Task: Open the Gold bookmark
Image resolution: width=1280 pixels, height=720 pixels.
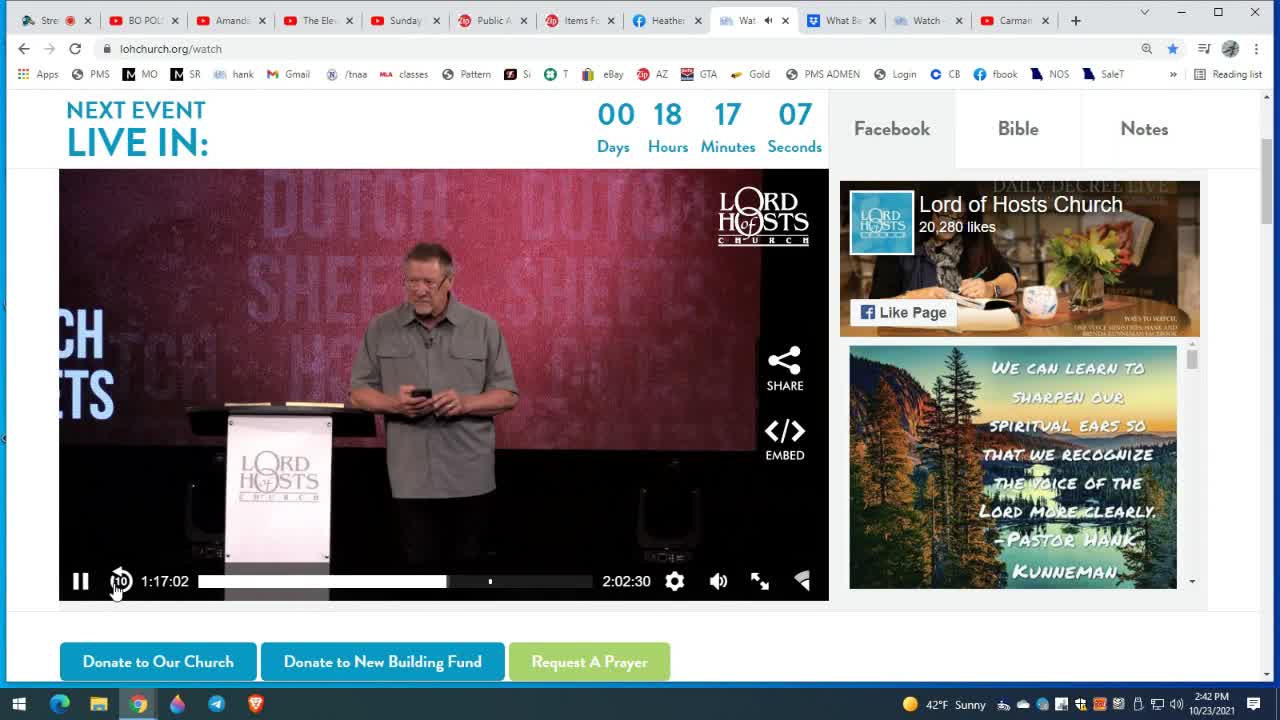Action: (750, 74)
